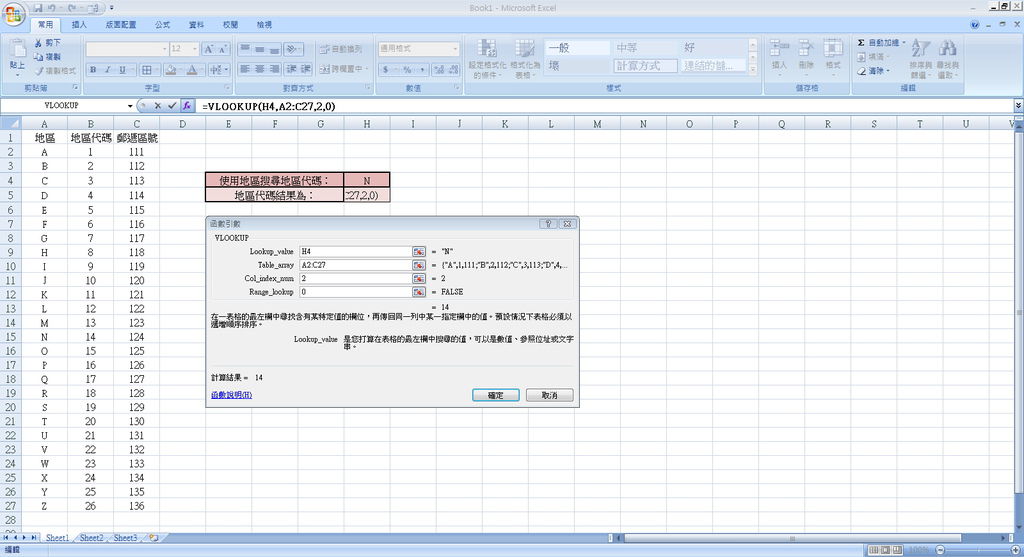Viewport: 1024px width, 557px height.
Task: Expand the cell styles gallery
Action: click(x=753, y=69)
